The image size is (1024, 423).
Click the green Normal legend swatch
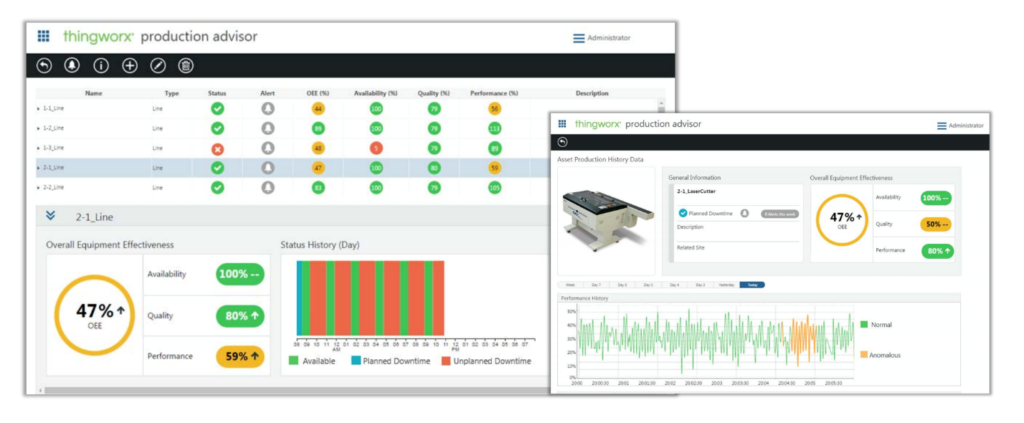click(864, 324)
